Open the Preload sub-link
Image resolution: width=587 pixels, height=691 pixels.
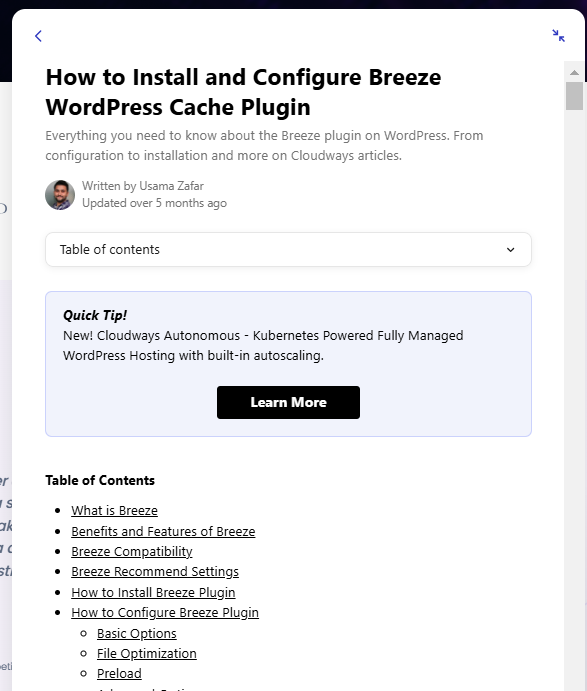tap(119, 674)
